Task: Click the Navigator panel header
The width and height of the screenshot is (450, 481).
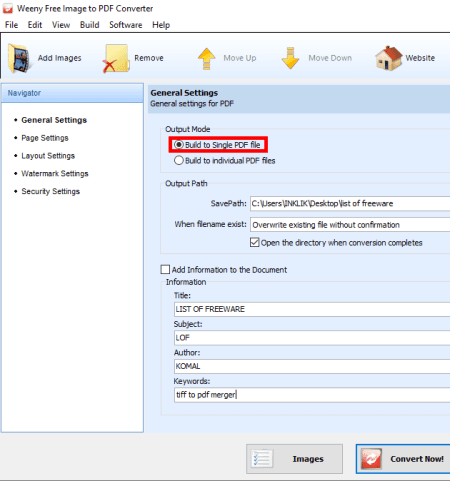Action: 72,93
